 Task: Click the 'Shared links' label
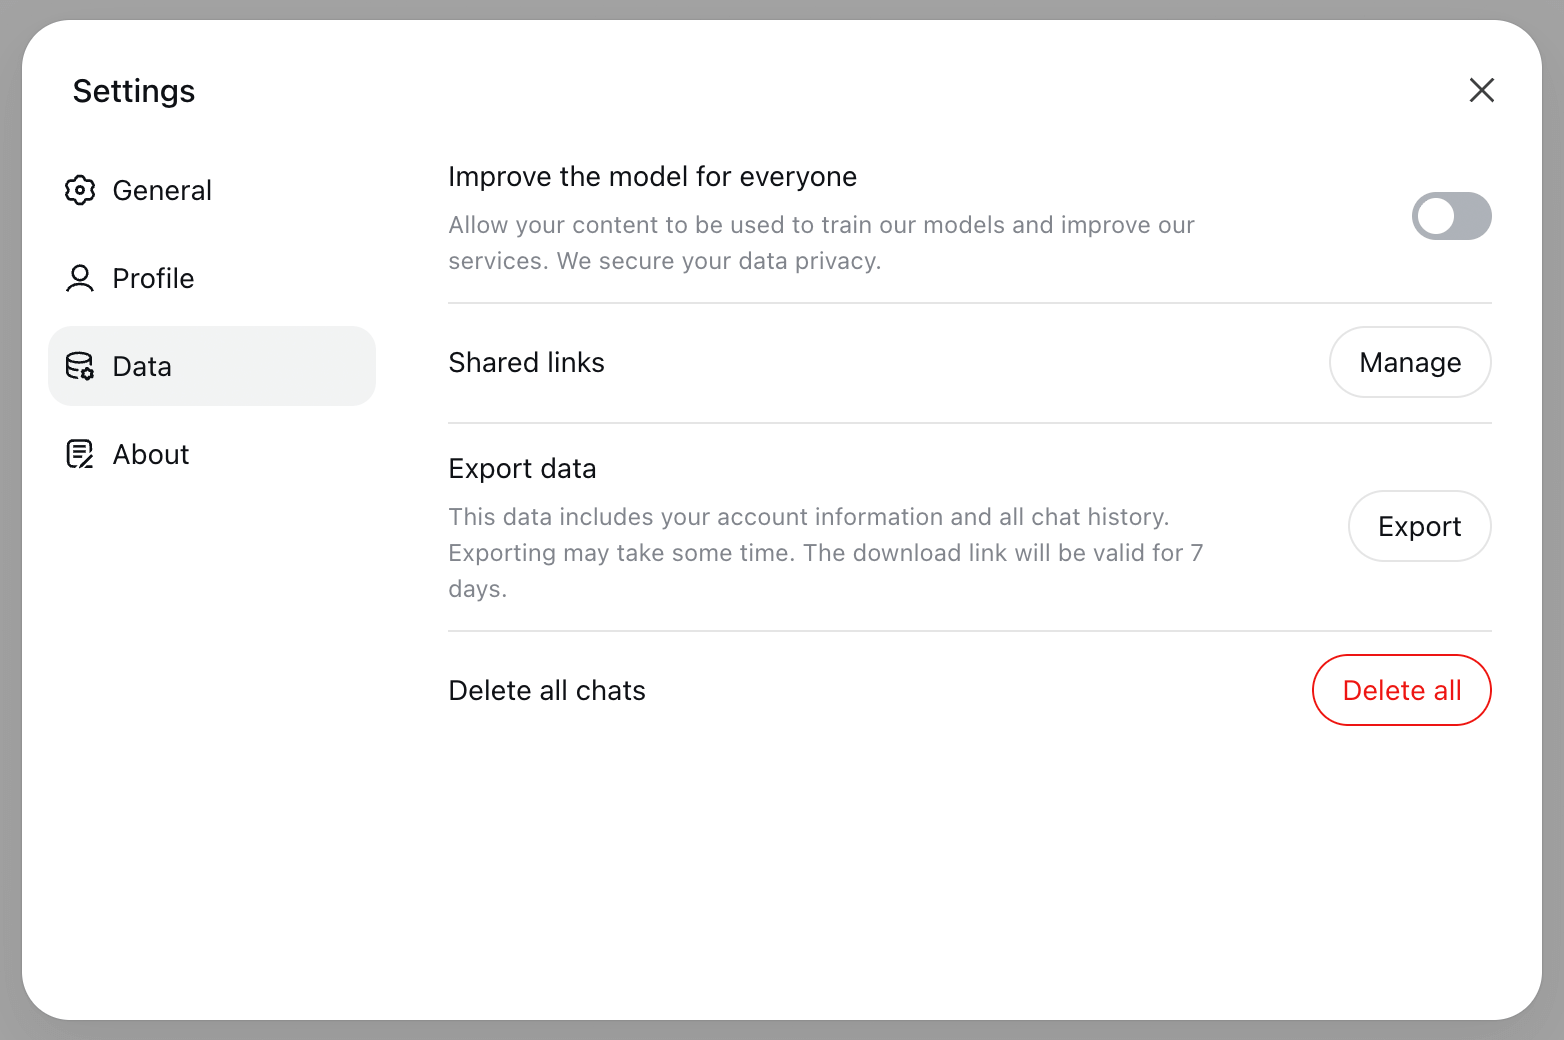[x=526, y=362]
